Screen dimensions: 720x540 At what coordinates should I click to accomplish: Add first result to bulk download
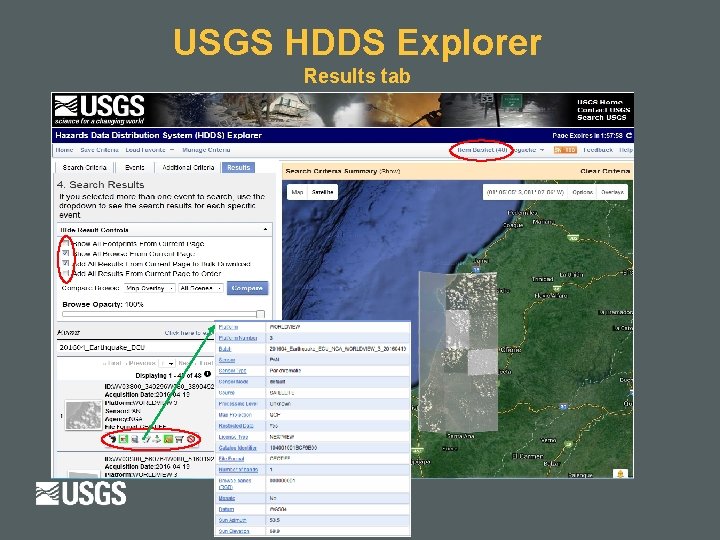[168, 439]
